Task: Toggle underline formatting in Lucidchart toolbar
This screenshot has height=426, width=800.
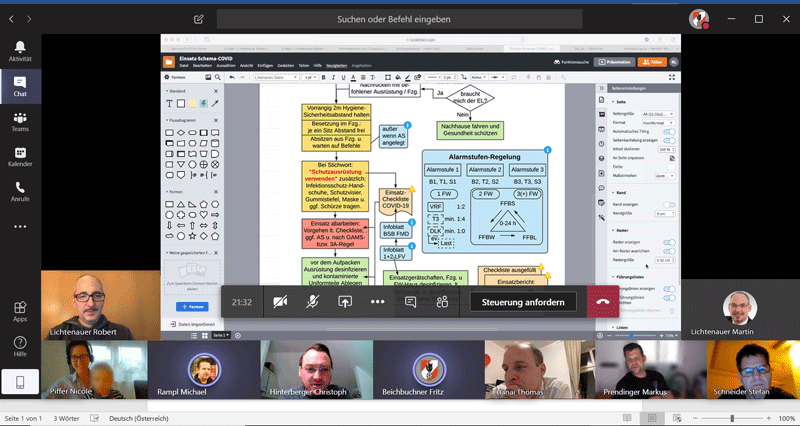Action: click(343, 78)
